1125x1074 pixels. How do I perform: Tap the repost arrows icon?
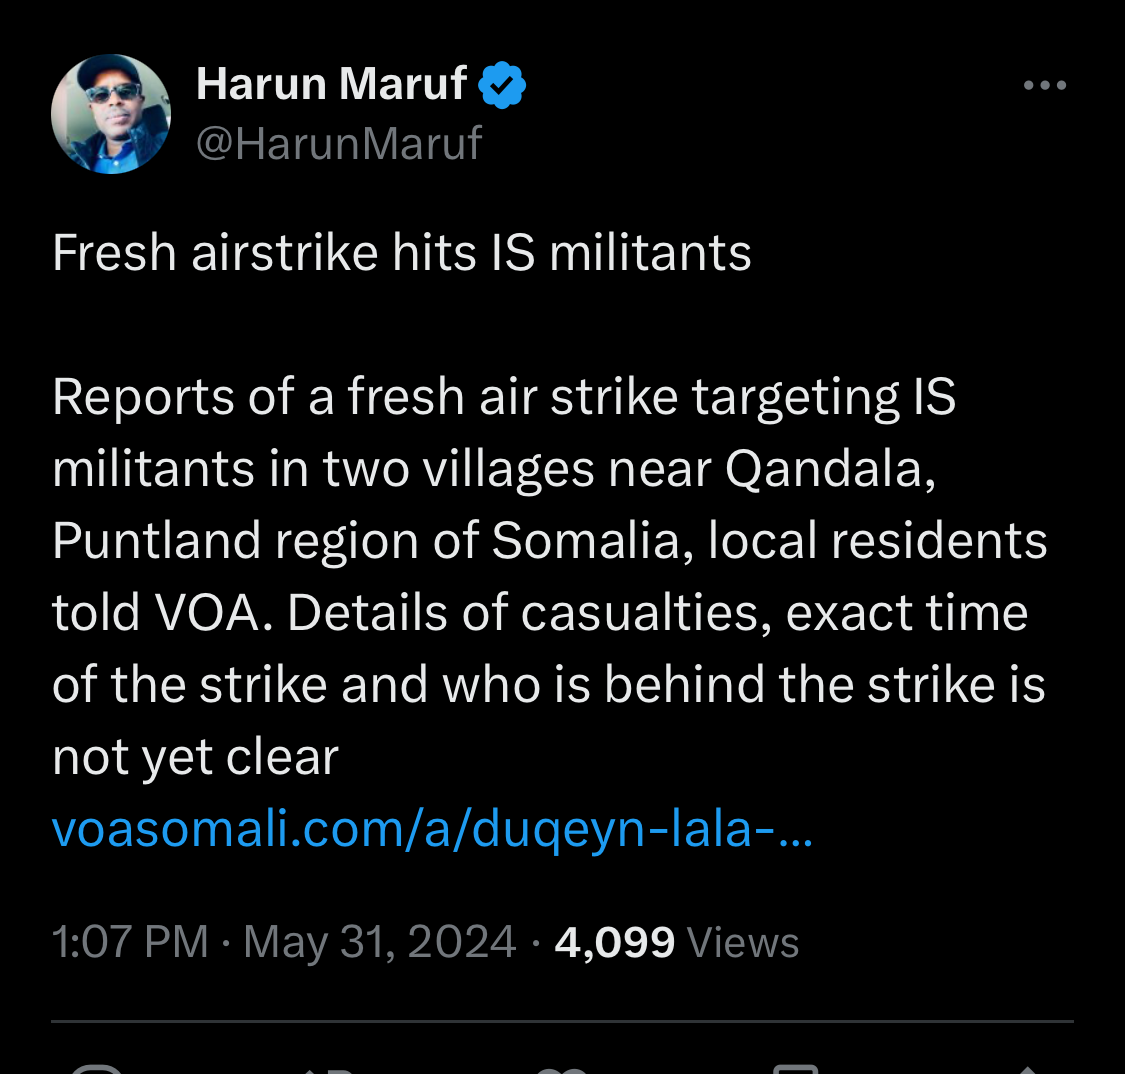(329, 1070)
